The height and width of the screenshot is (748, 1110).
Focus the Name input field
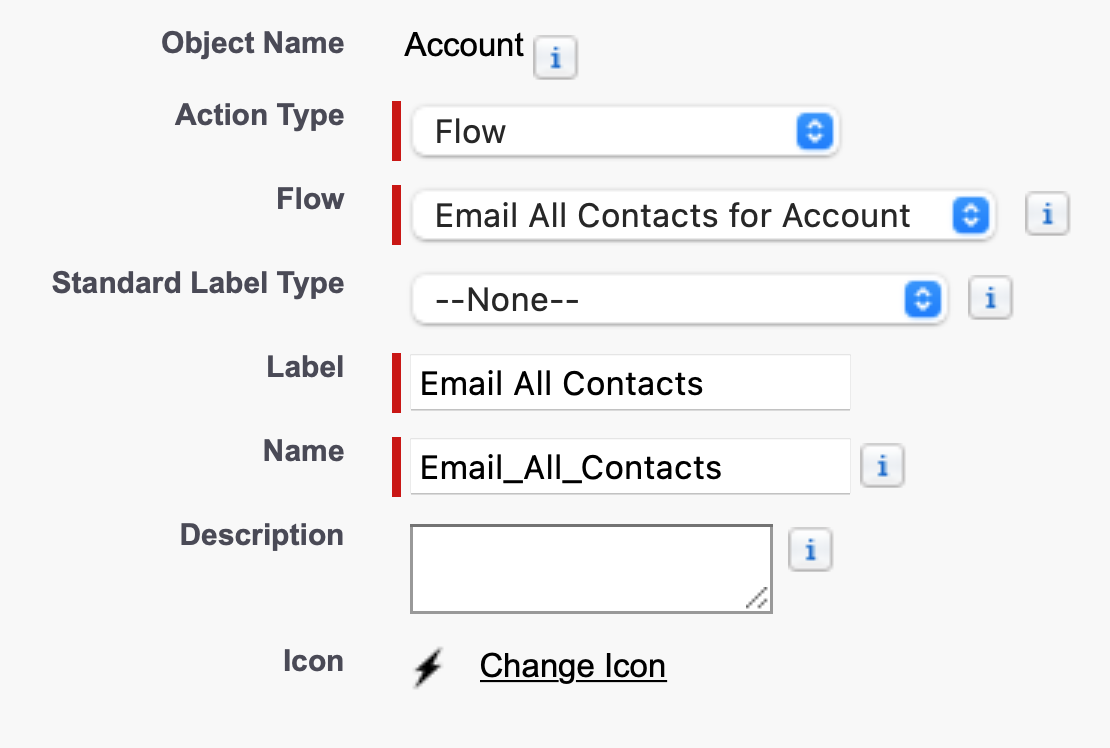pos(630,466)
